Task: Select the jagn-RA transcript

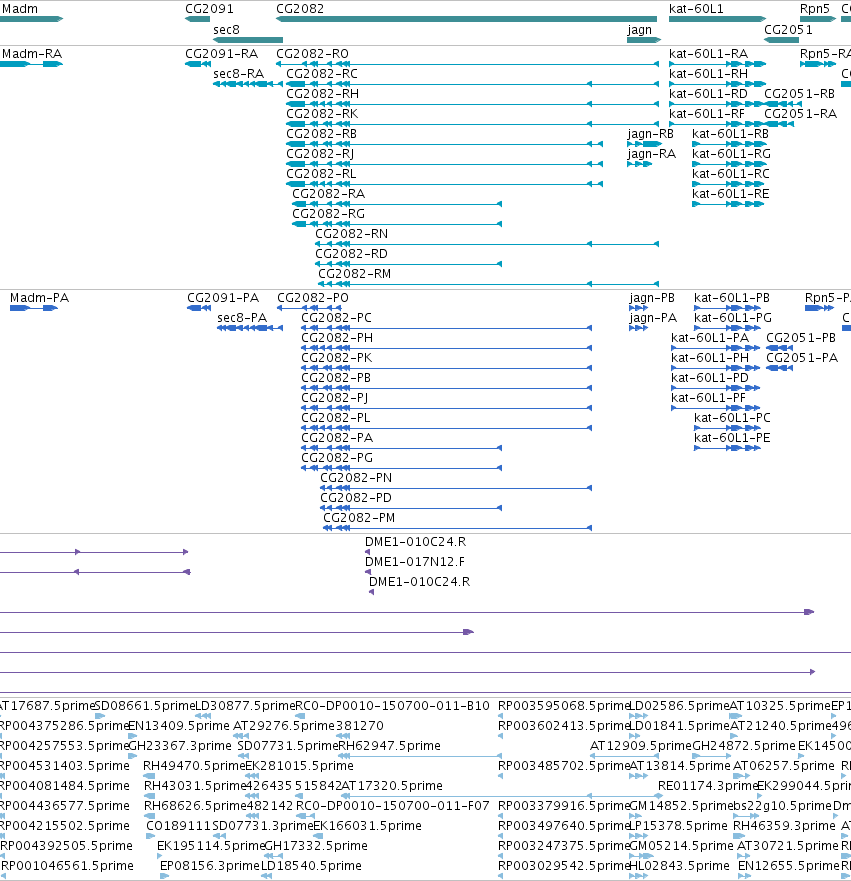Action: (652, 155)
